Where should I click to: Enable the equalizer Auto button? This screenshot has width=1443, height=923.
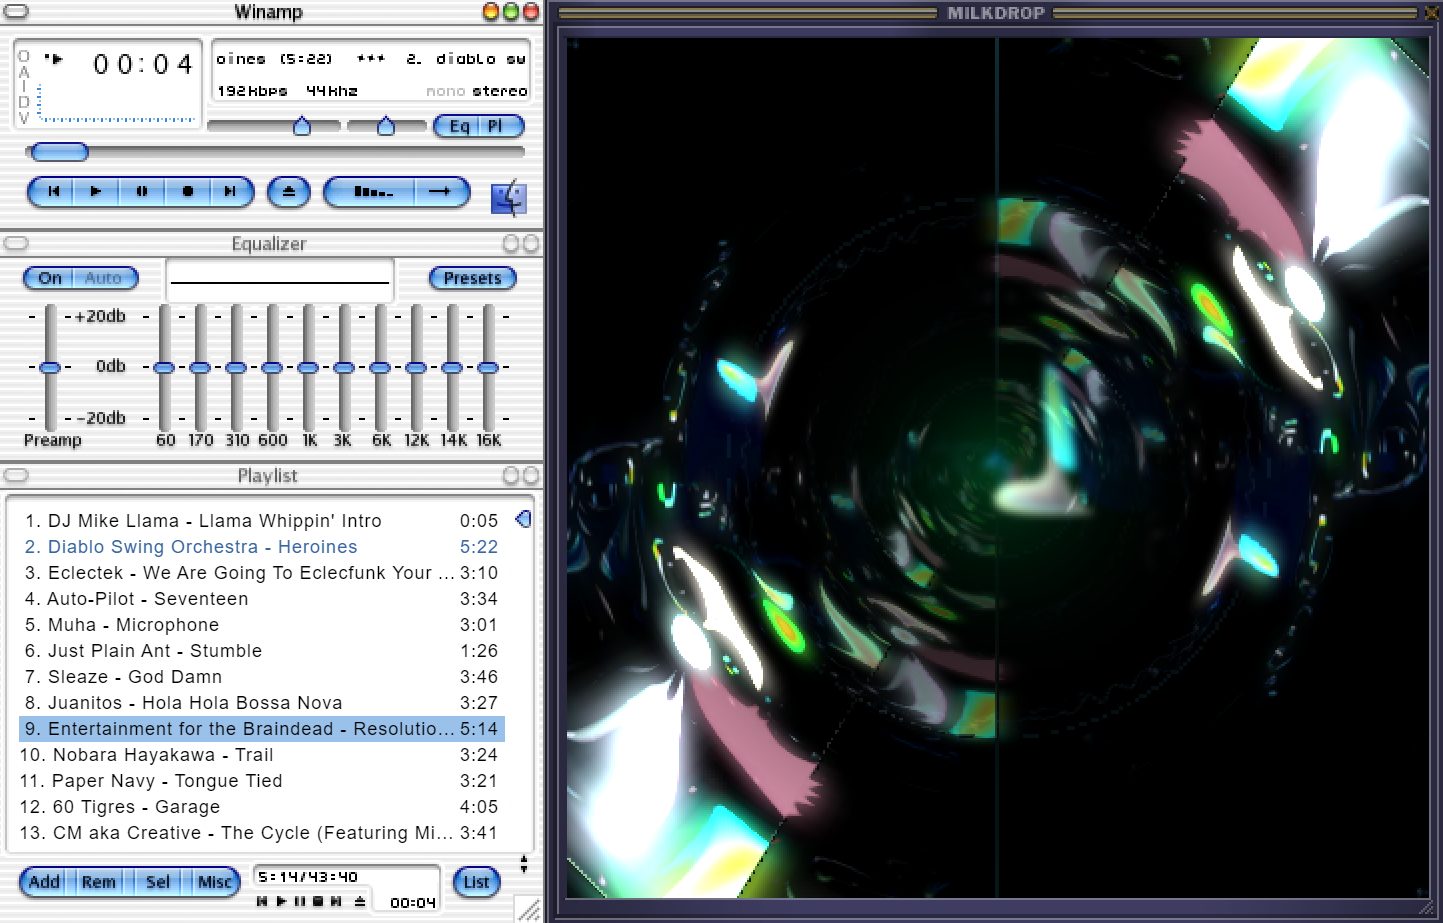pyautogui.click(x=103, y=278)
